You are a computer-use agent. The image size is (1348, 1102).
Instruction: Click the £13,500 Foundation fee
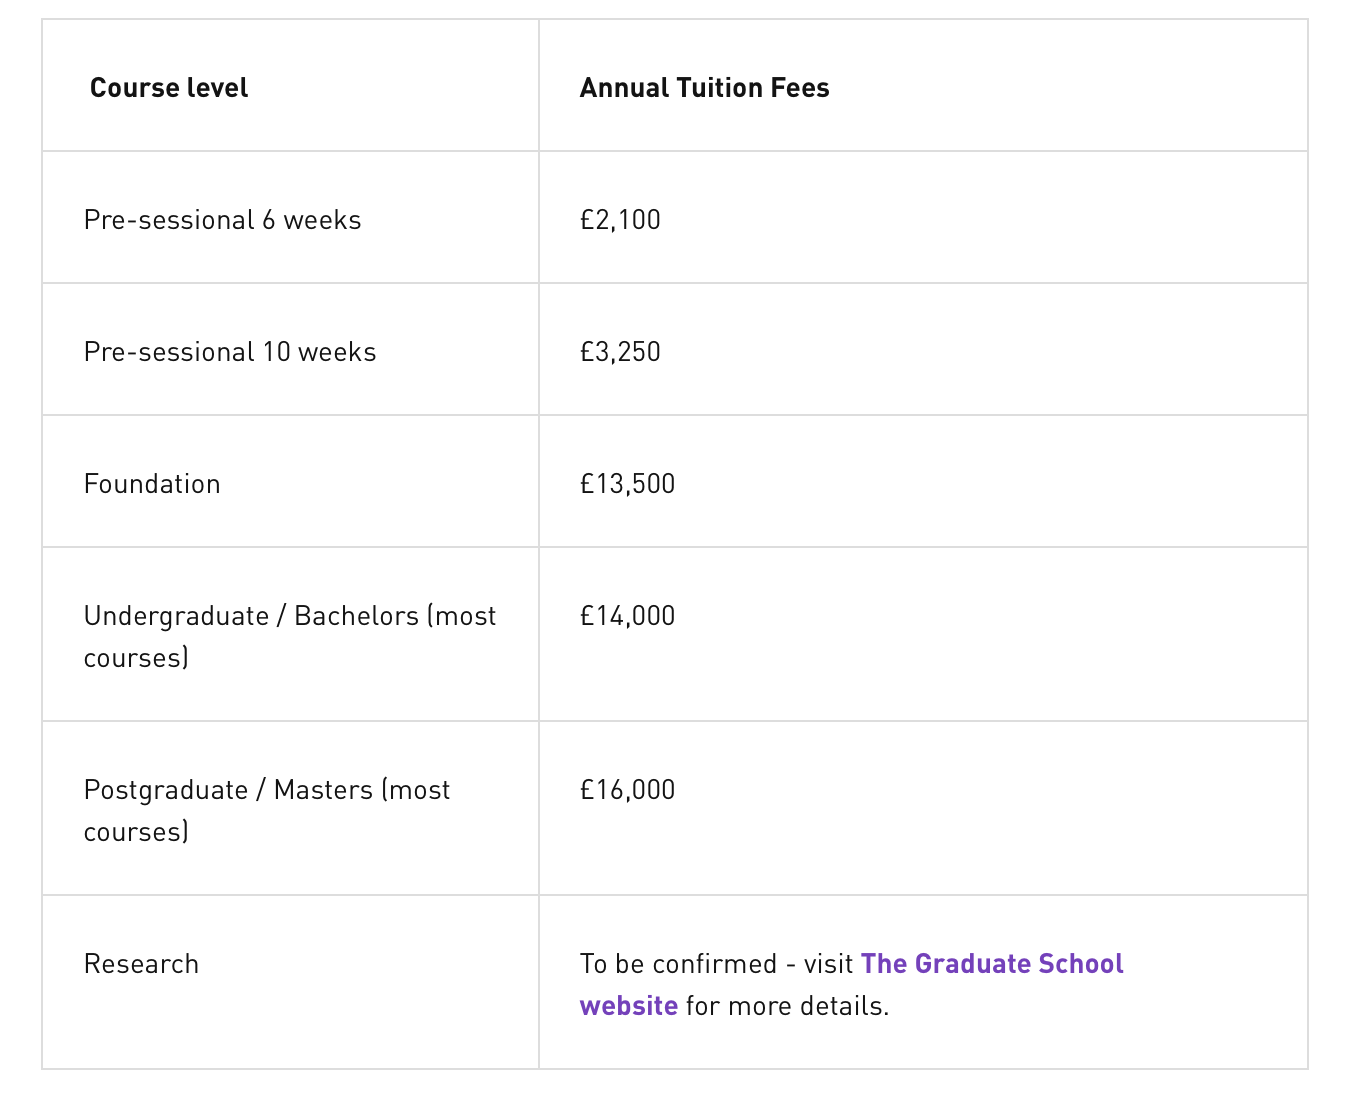[x=627, y=483]
